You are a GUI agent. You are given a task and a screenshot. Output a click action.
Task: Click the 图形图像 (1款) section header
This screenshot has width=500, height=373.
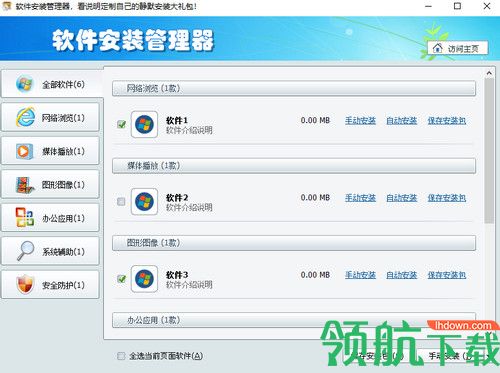(x=294, y=243)
